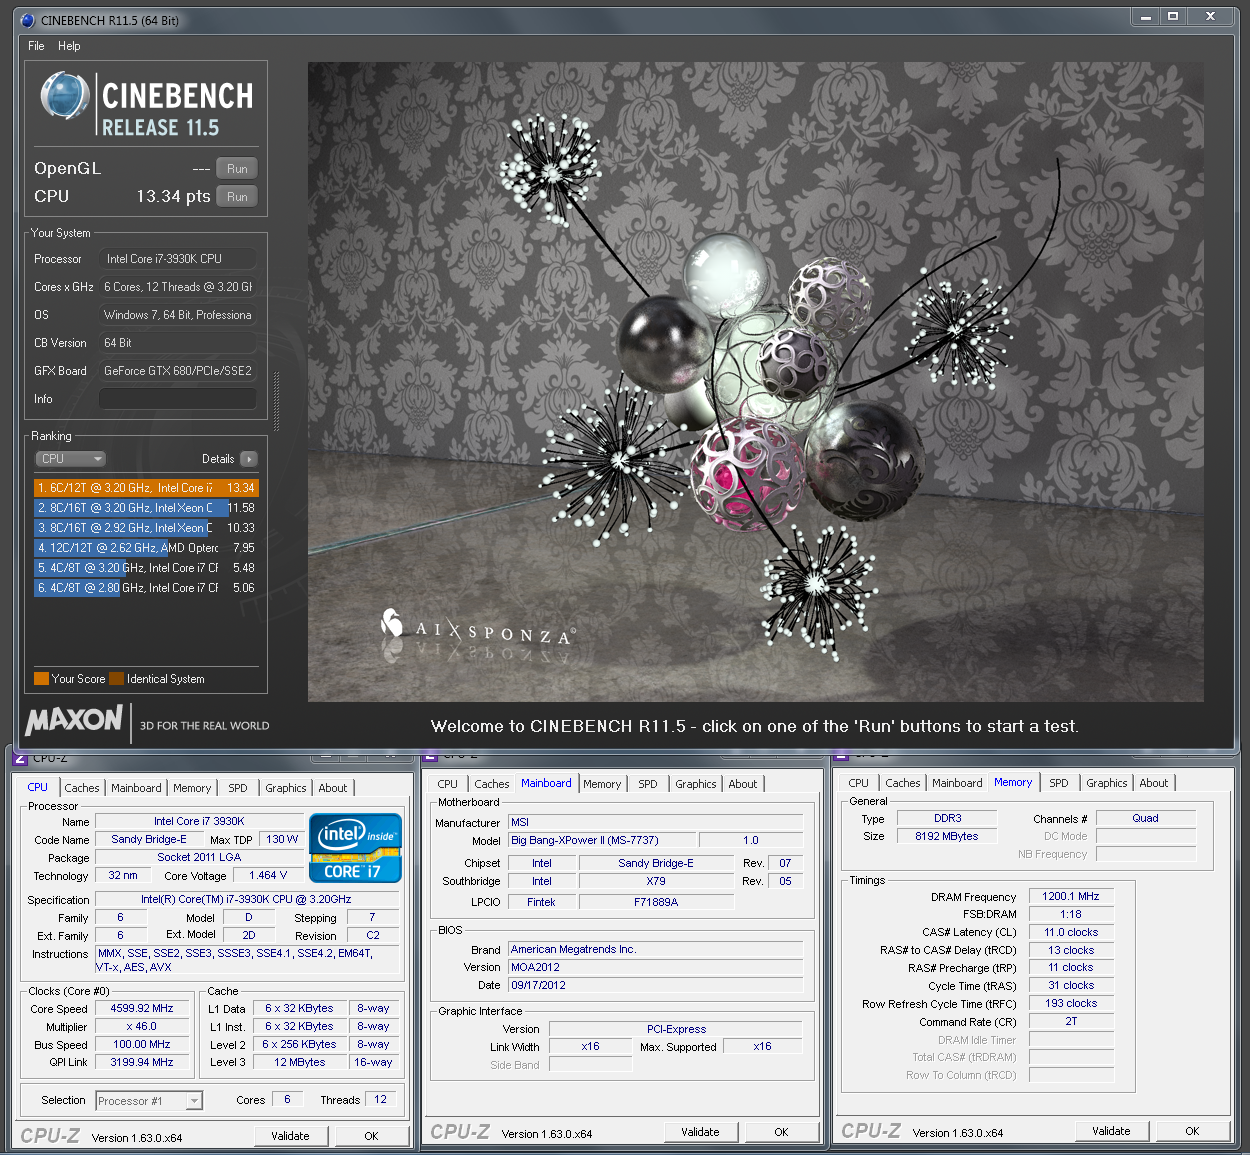Switch to Graphics tab in left CPU-Z window
Viewport: 1250px width, 1155px height.
coord(286,788)
